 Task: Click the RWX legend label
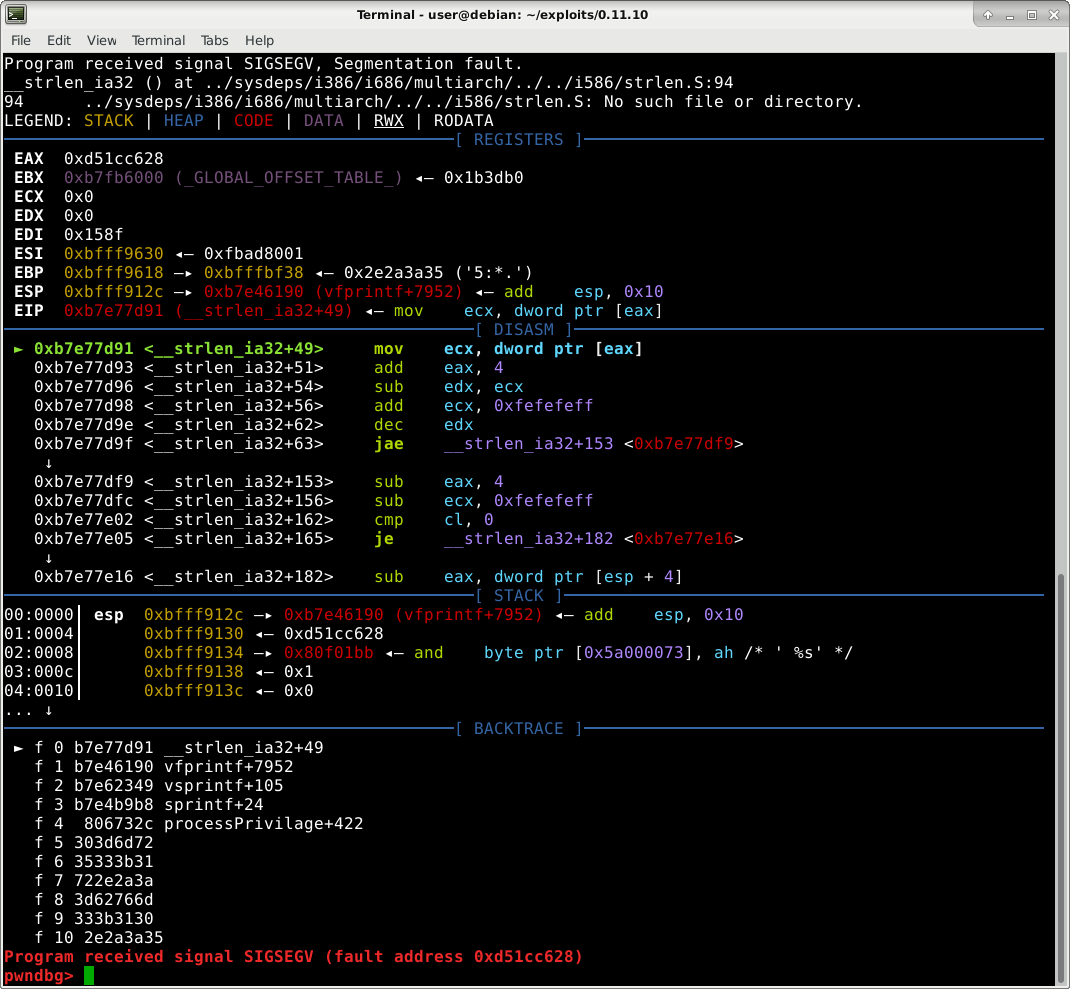pos(388,120)
